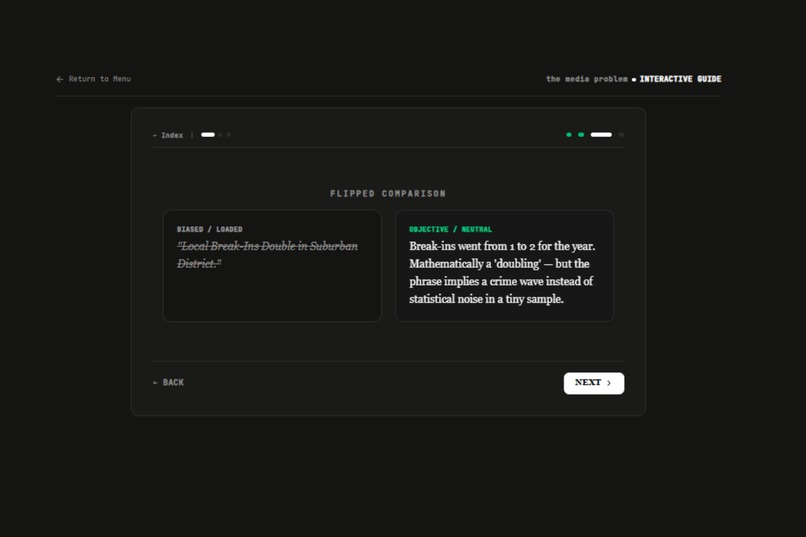Jump to second green progress dot
Image resolution: width=806 pixels, height=537 pixels.
pyautogui.click(x=581, y=135)
